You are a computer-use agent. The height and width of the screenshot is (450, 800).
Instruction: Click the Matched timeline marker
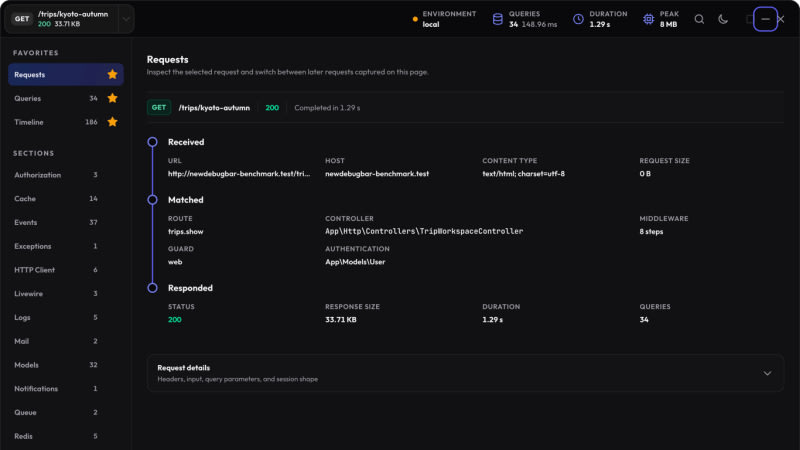coord(153,199)
